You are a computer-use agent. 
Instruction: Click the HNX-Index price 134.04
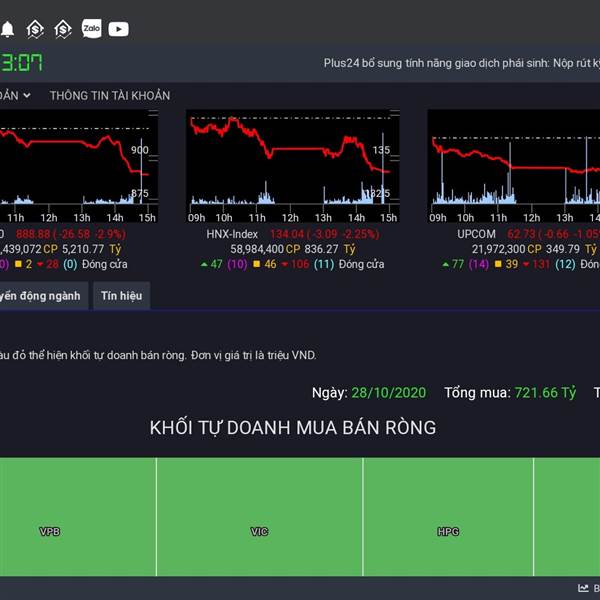[x=287, y=234]
